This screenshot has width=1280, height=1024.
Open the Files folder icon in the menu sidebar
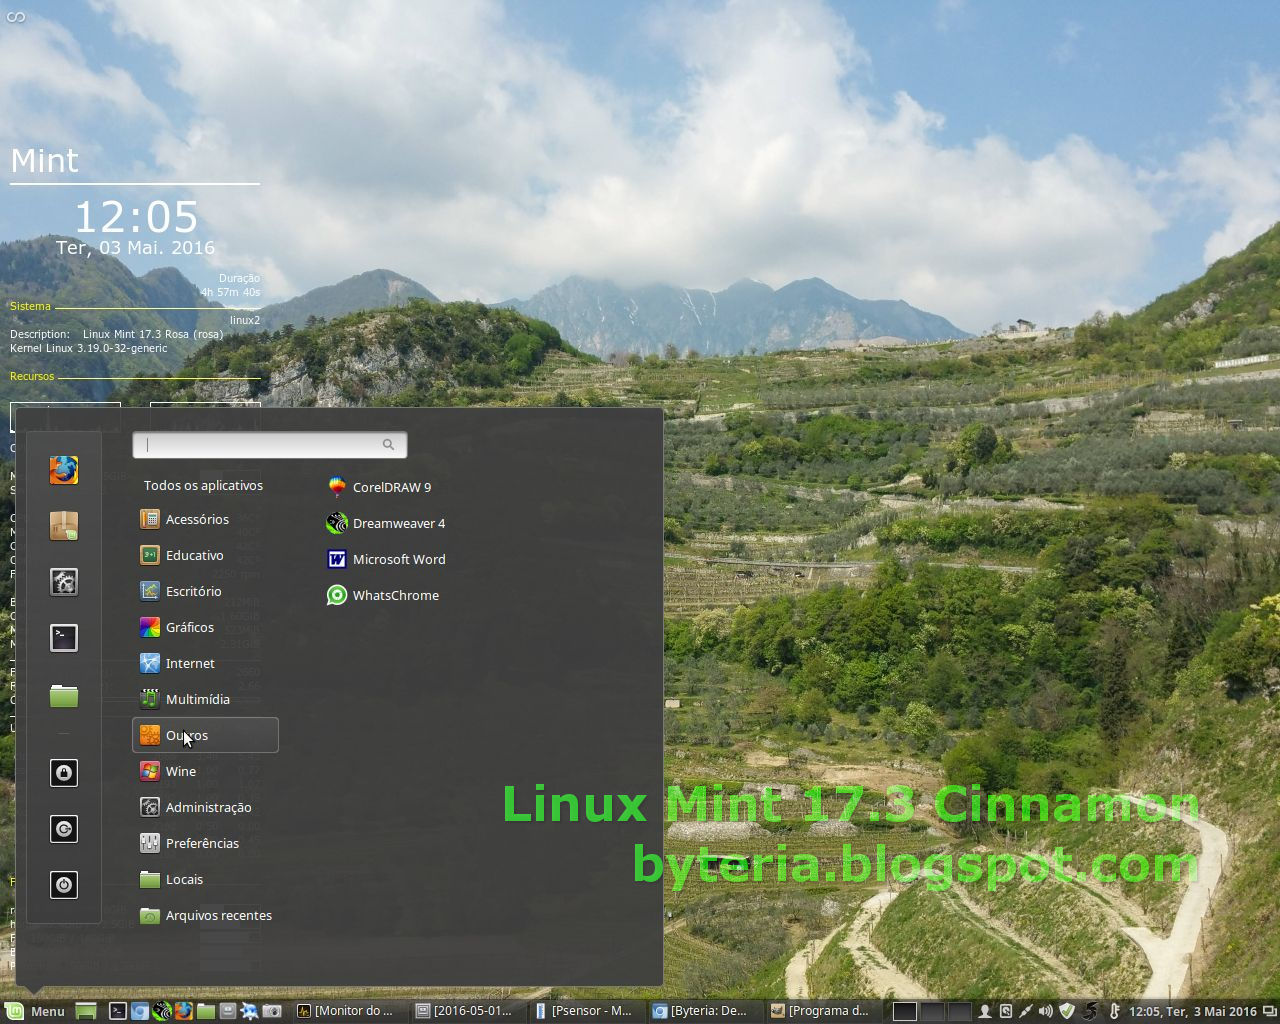click(63, 693)
